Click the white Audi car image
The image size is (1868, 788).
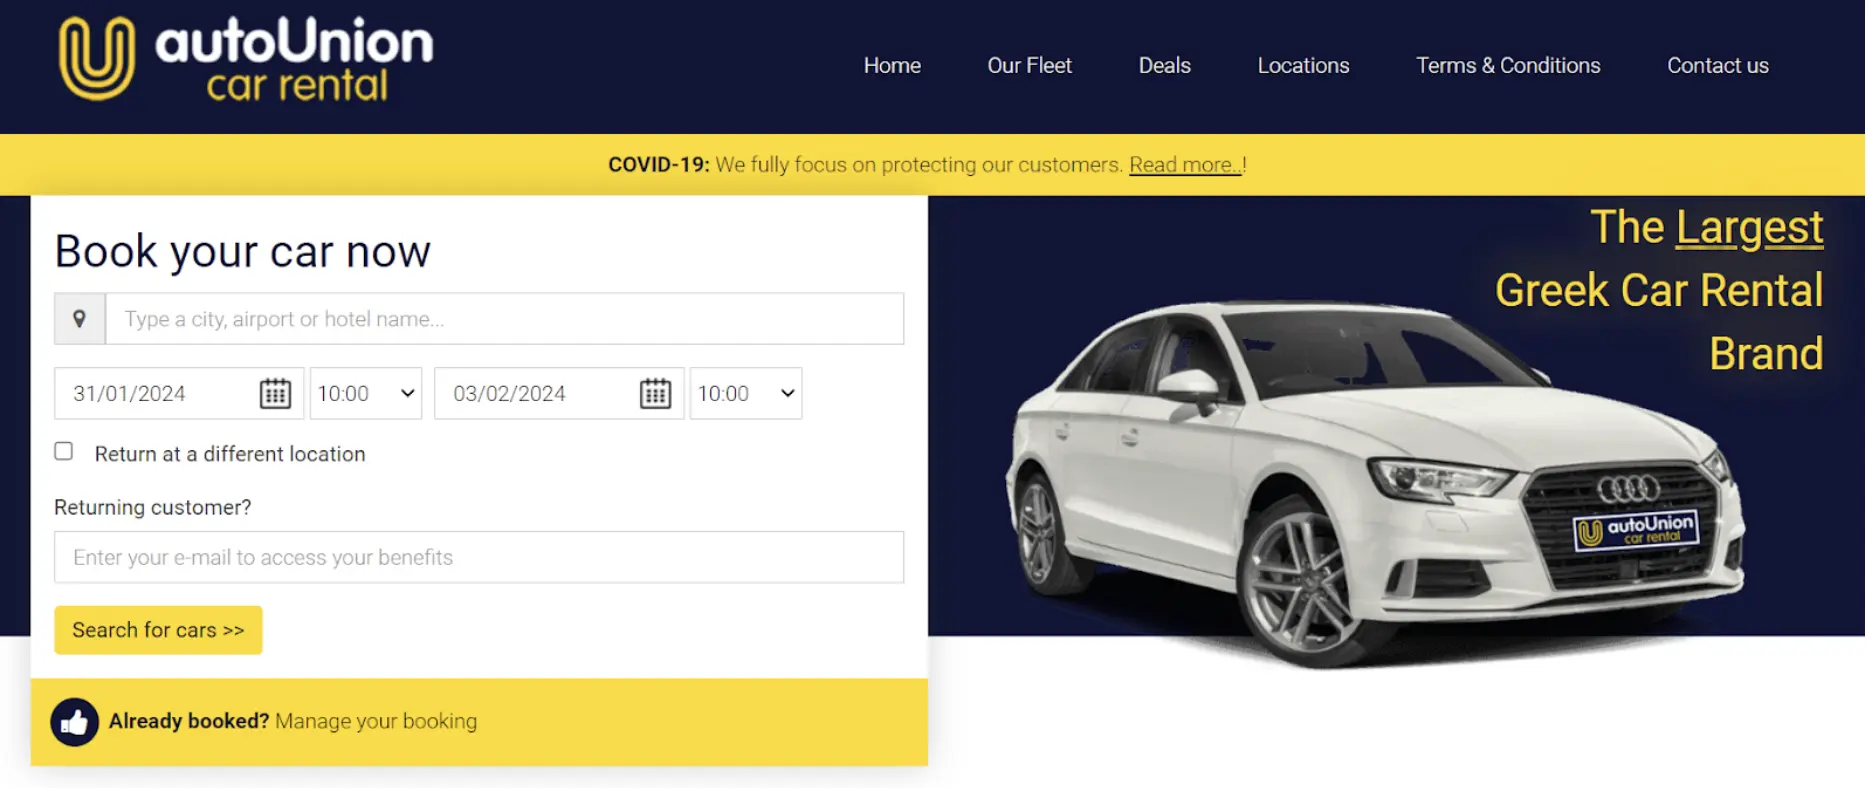point(1375,483)
